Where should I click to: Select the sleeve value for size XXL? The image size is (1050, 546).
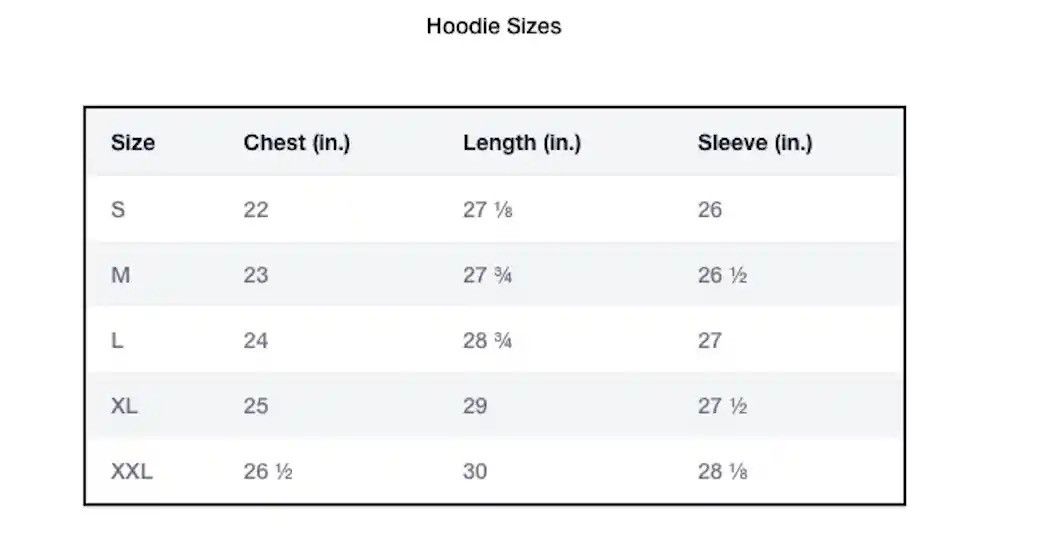pos(722,471)
